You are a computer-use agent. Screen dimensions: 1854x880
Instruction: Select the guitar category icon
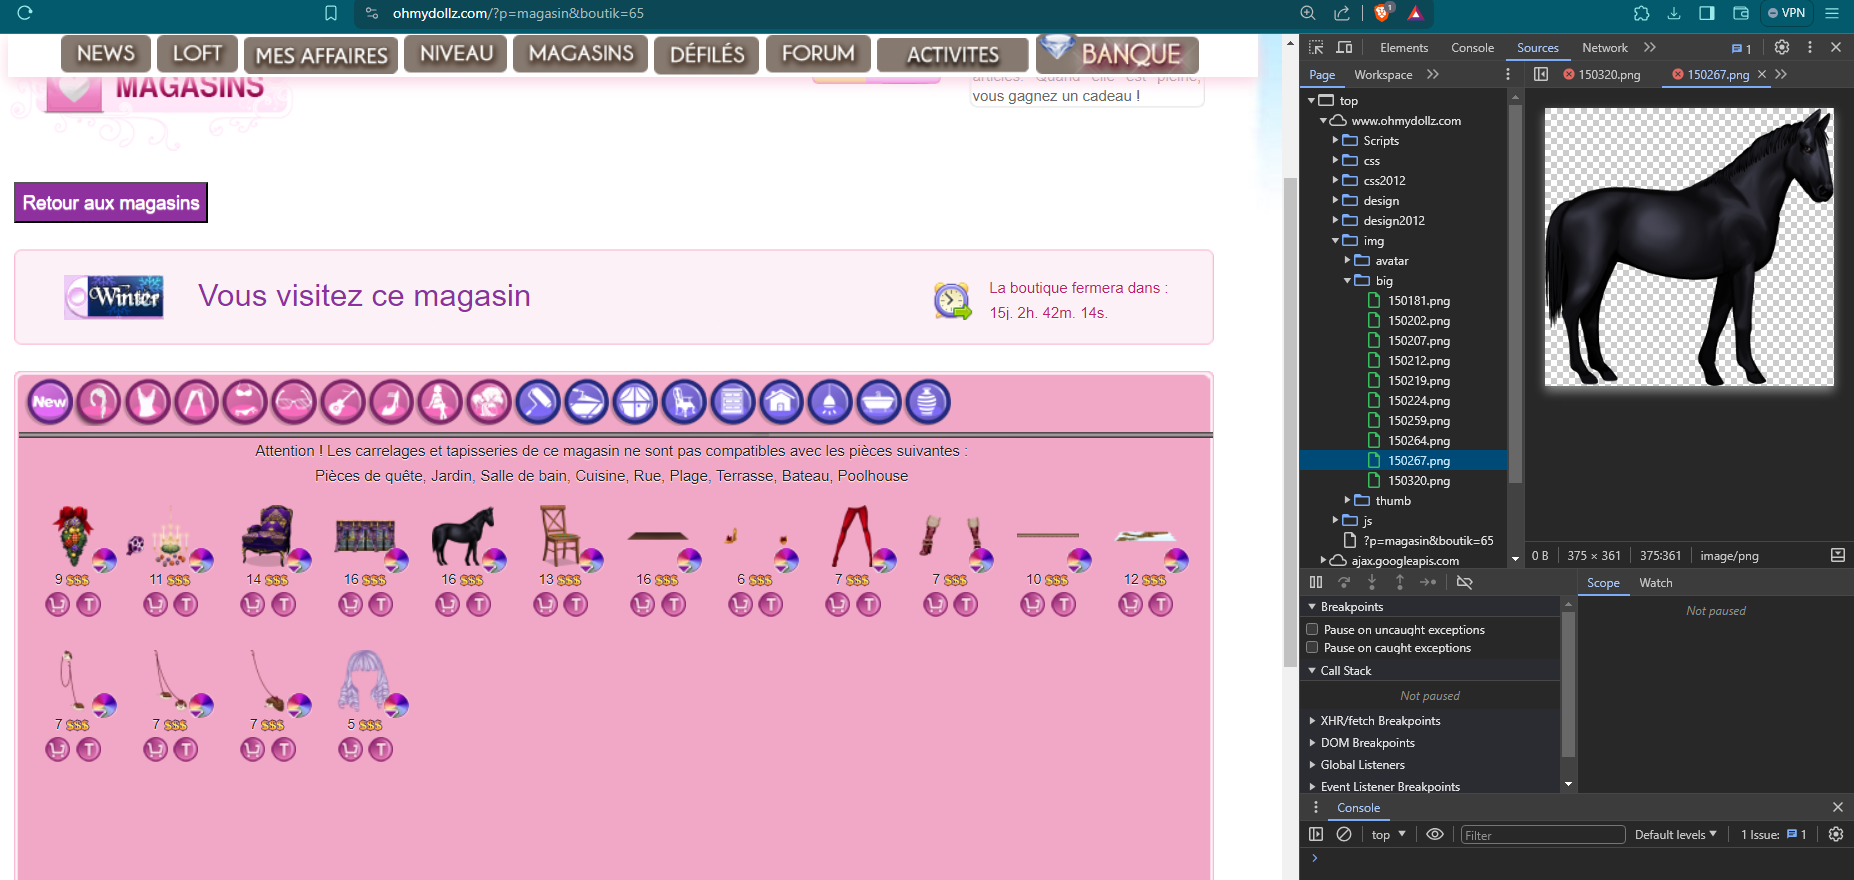tap(342, 402)
